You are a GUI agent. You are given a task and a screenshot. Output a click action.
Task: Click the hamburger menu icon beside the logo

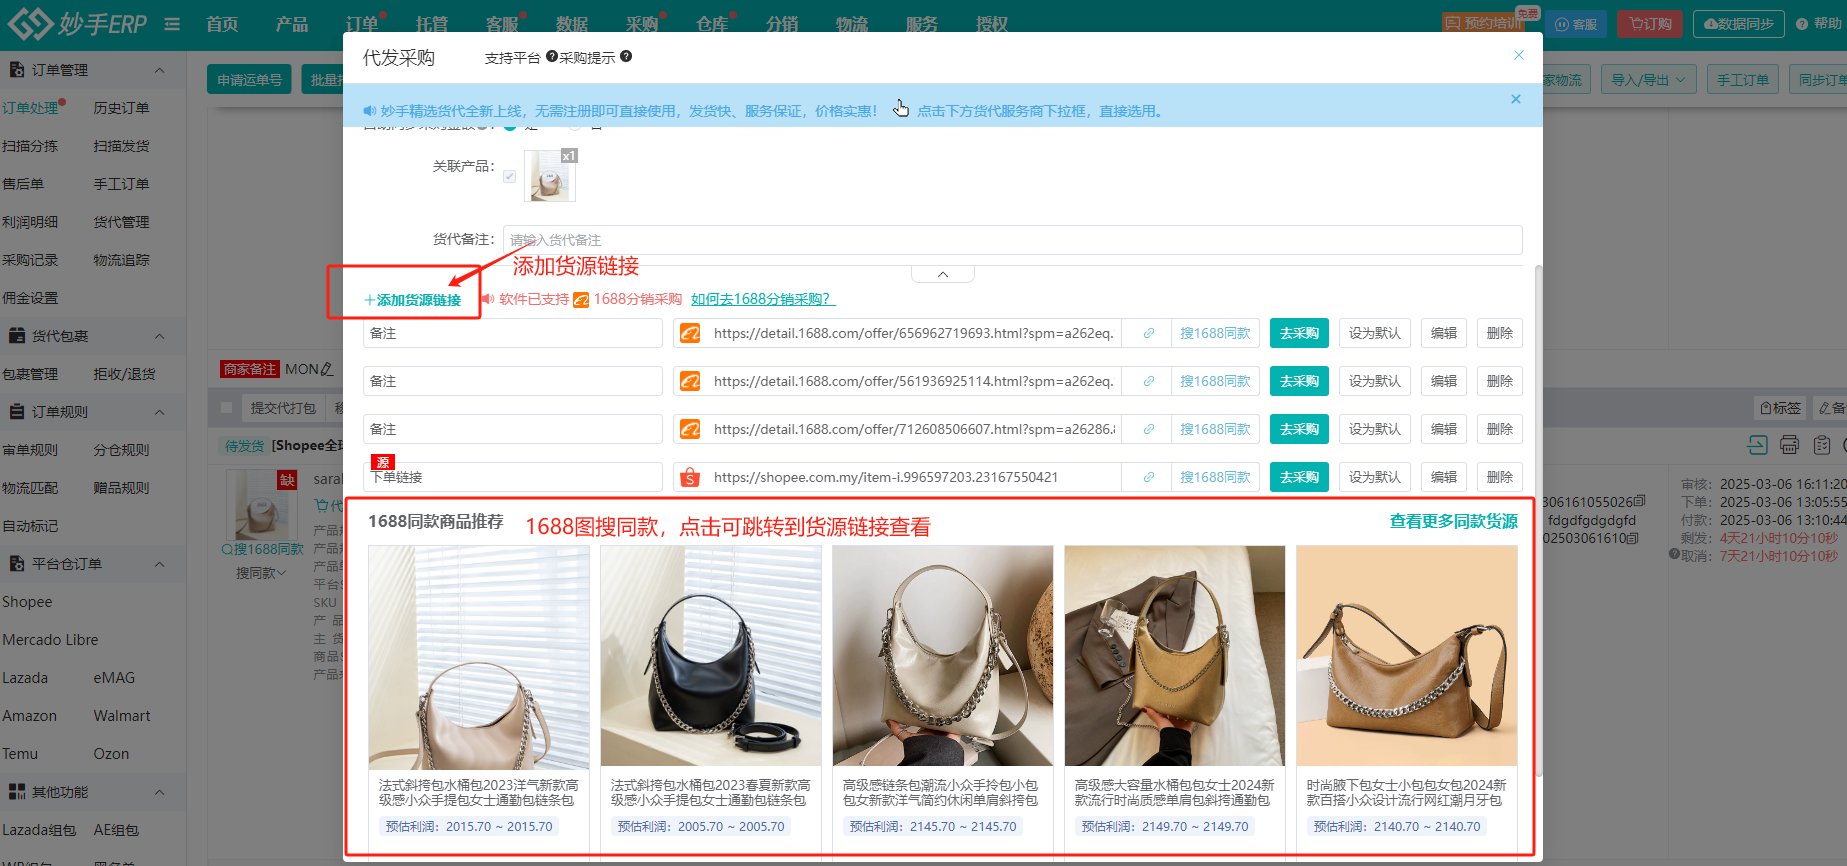(172, 24)
